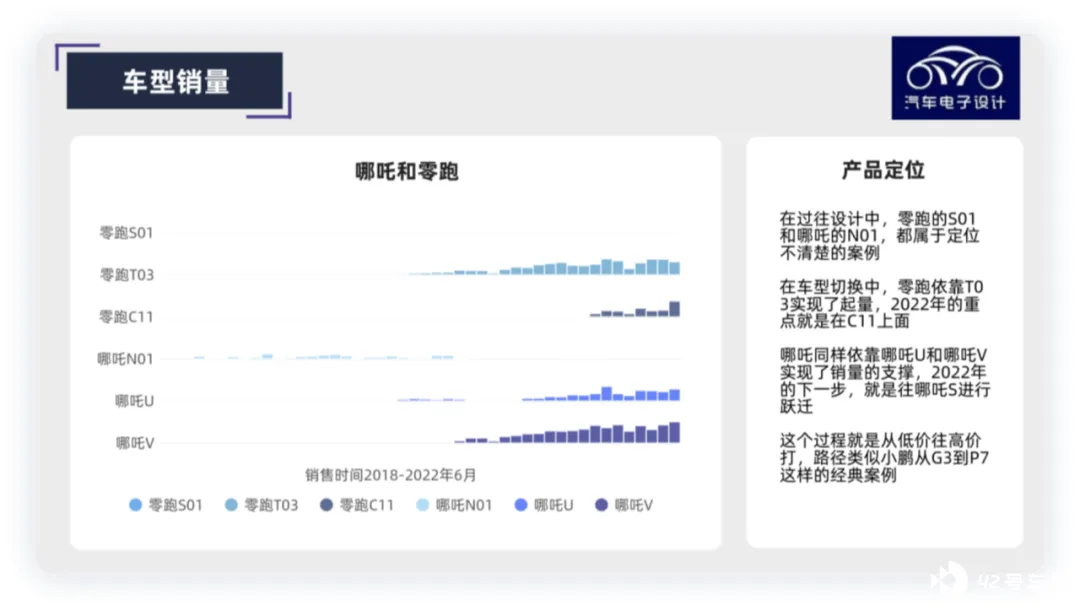The width and height of the screenshot is (1080, 611).
Task: Click the 哪吒V legend color dot
Action: pyautogui.click(x=601, y=505)
